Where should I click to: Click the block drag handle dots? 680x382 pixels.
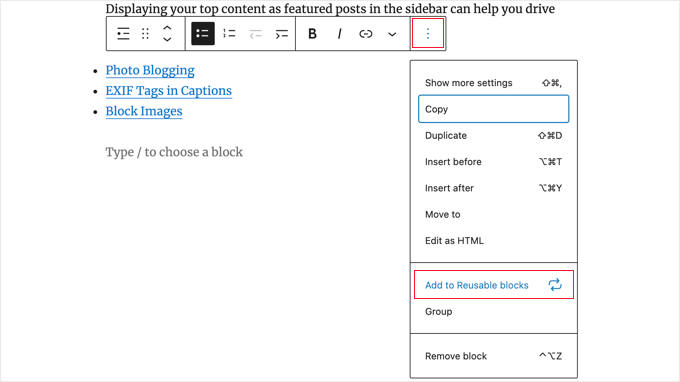coord(145,34)
